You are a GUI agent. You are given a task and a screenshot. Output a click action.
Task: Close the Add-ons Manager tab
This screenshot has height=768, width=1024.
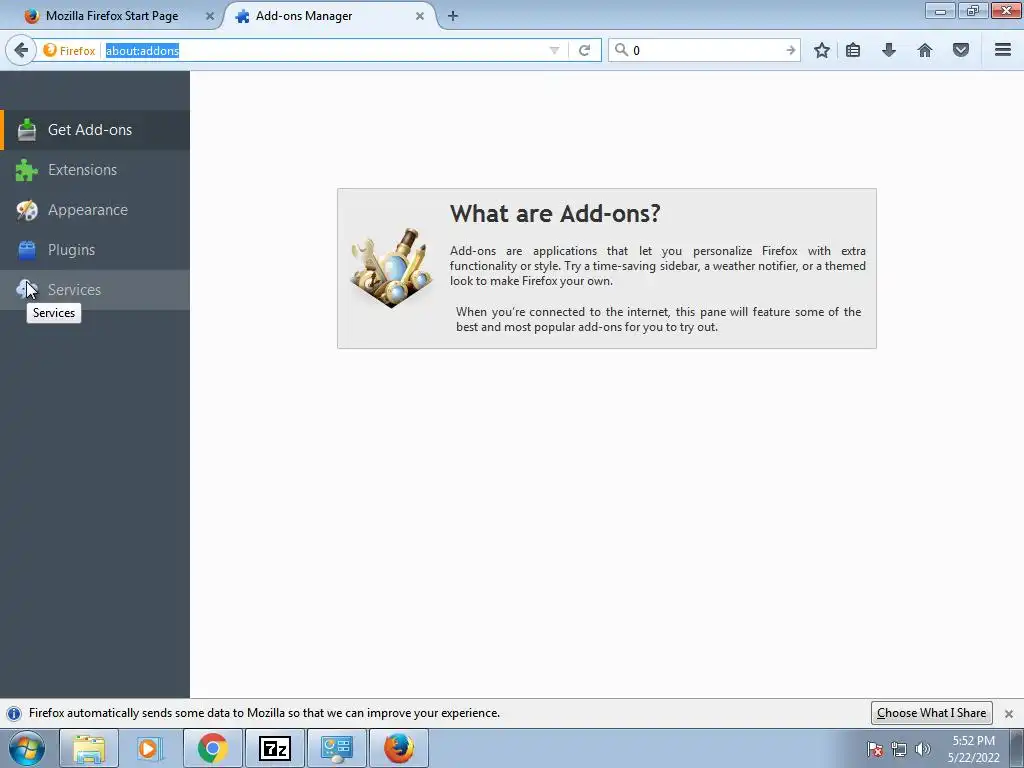(x=420, y=16)
